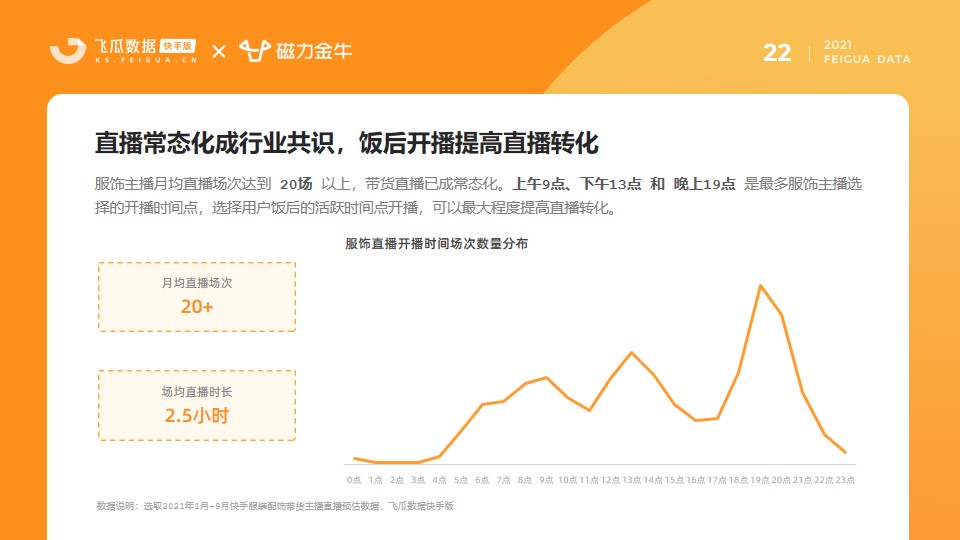
Task: Click the 飞瓜数据 logo icon
Action: click(x=68, y=51)
